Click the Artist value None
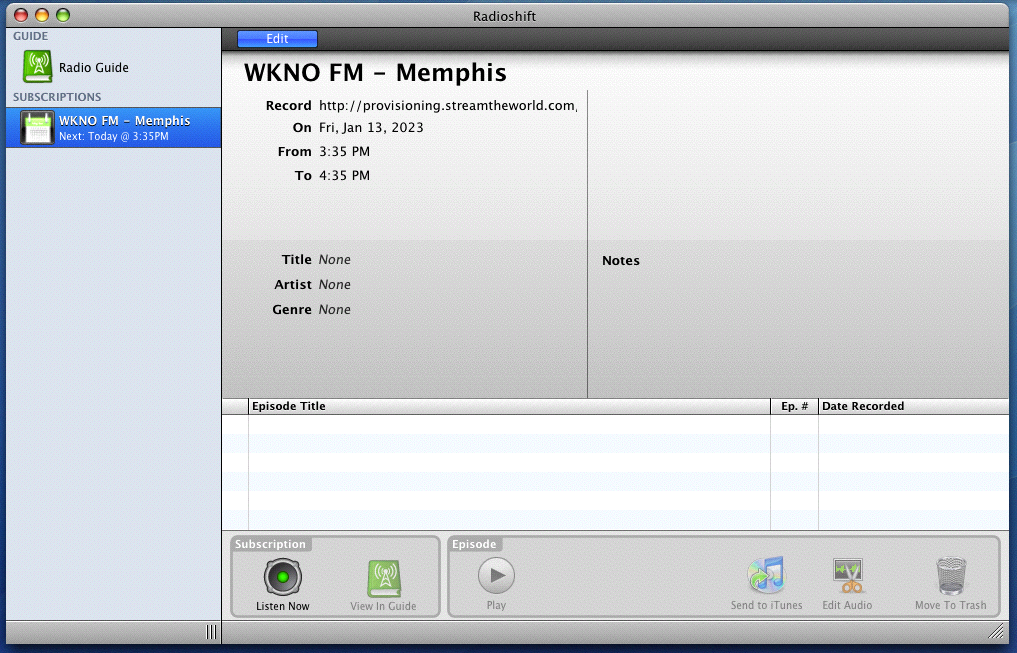The height and width of the screenshot is (653, 1017). [335, 285]
